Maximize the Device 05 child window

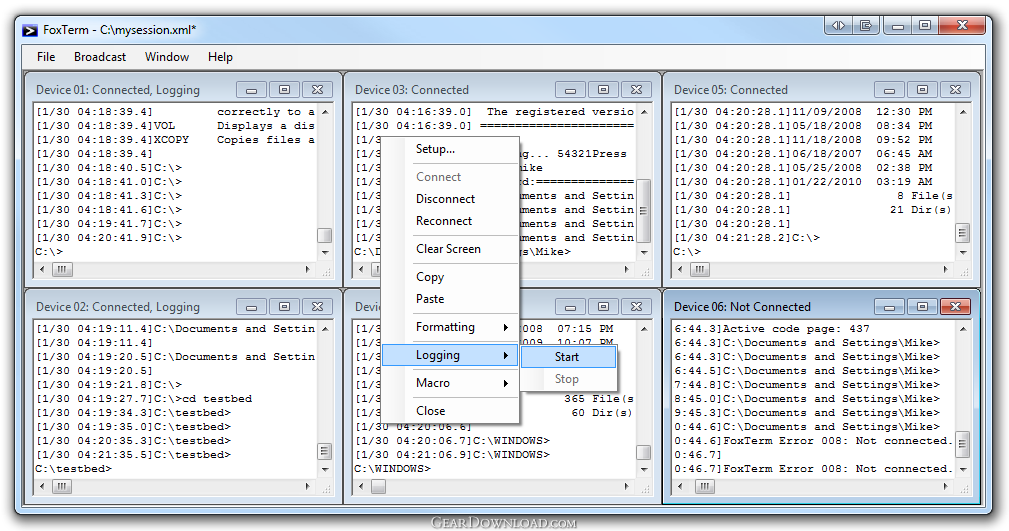point(922,90)
